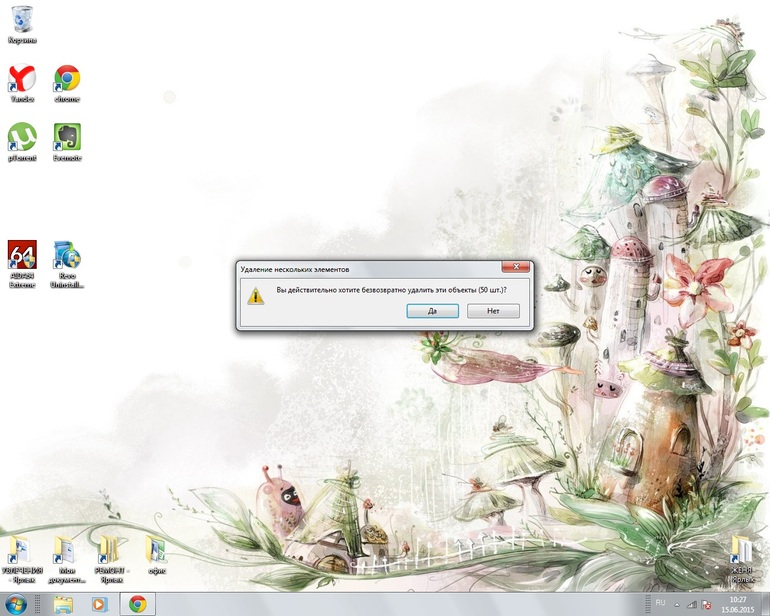Open the Action Center flag icon
The width and height of the screenshot is (770, 616).
[707, 605]
